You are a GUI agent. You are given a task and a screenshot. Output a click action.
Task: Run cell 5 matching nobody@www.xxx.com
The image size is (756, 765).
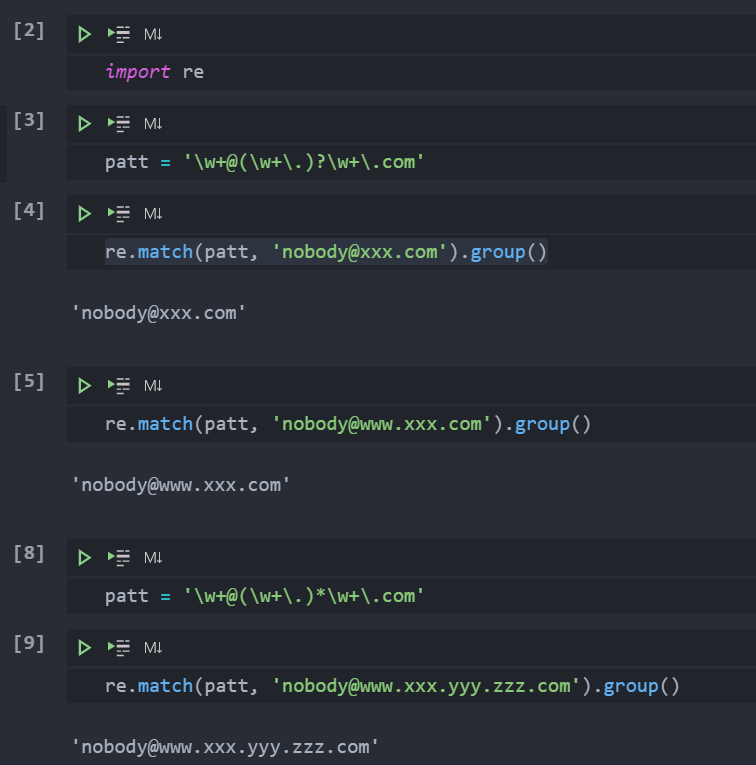[x=84, y=386]
